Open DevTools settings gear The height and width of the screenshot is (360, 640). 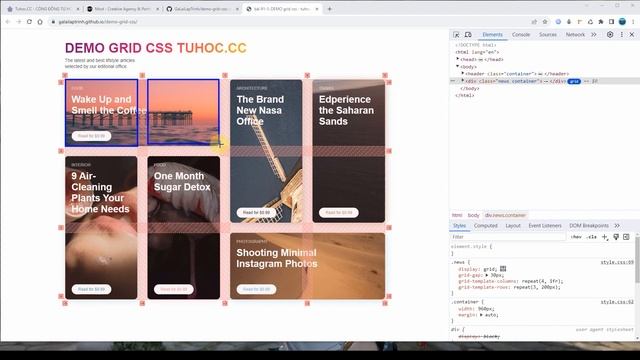point(610,35)
